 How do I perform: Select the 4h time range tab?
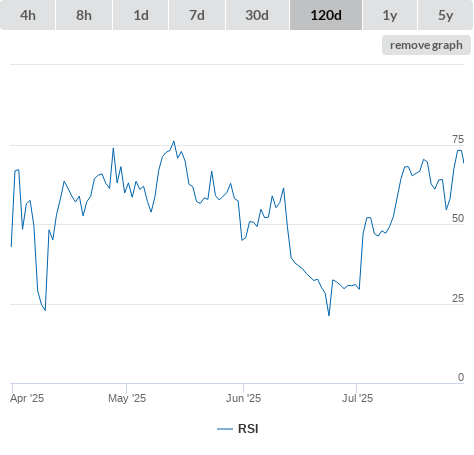coord(28,15)
